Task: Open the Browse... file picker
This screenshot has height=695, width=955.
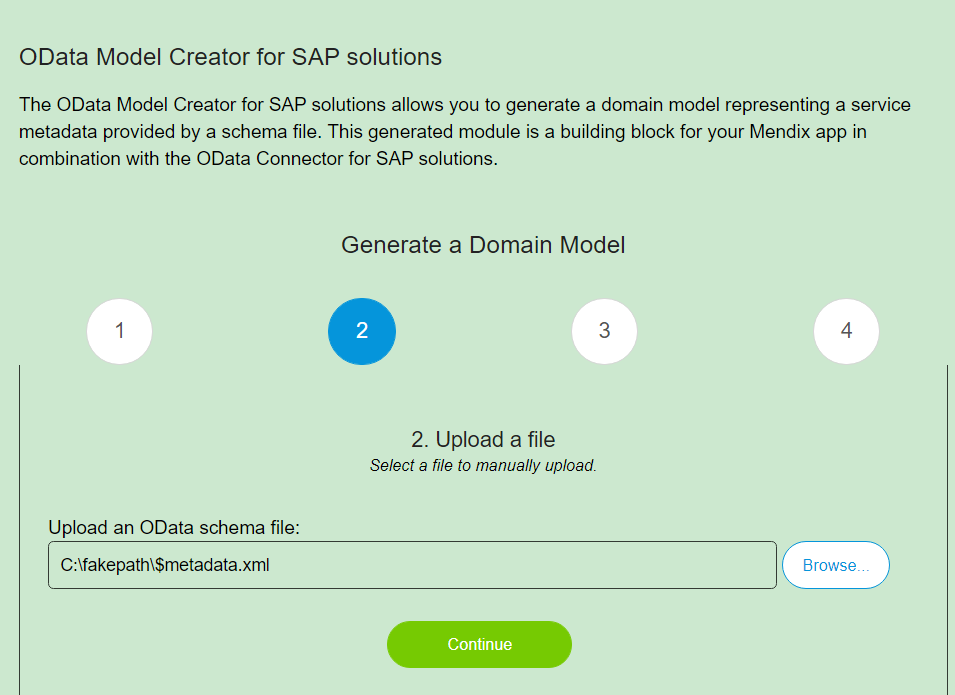Action: [x=836, y=565]
